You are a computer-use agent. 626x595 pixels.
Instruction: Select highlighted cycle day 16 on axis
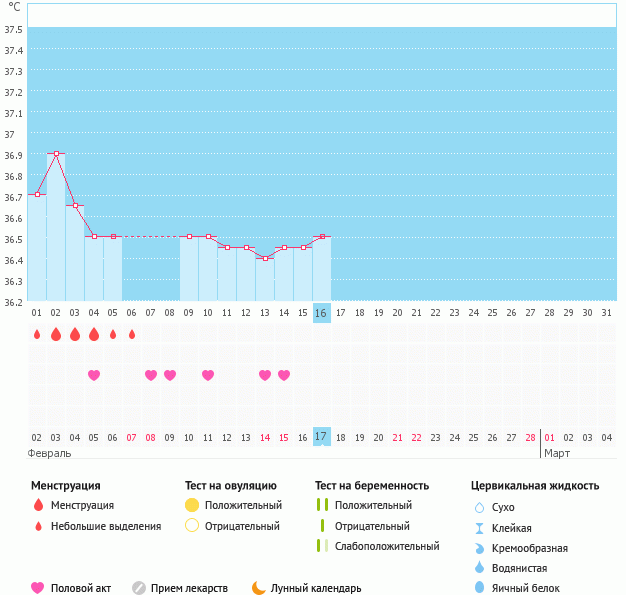[x=321, y=313]
